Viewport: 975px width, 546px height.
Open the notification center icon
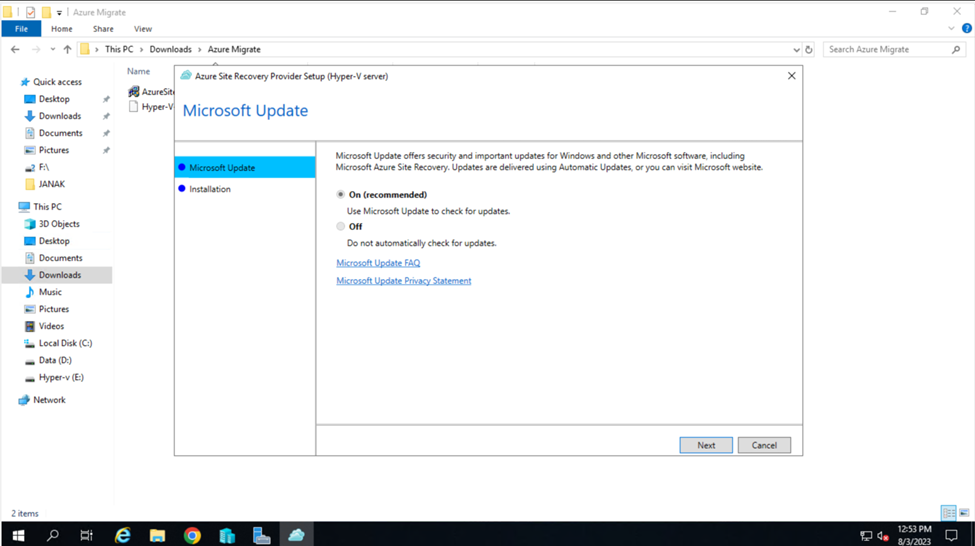(x=951, y=535)
